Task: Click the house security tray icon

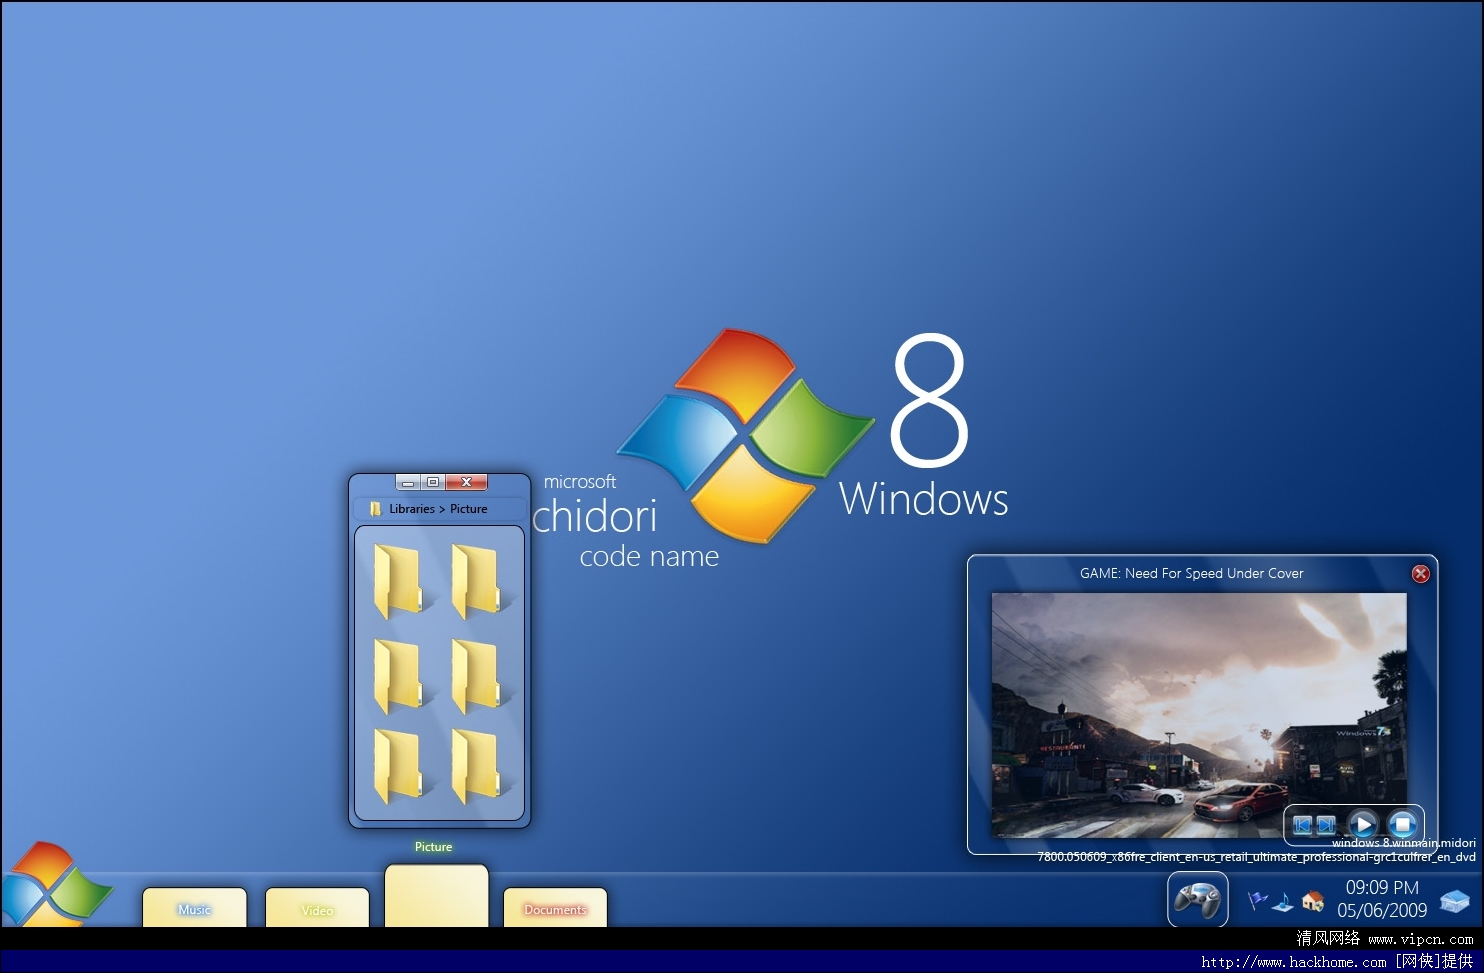Action: (1313, 901)
